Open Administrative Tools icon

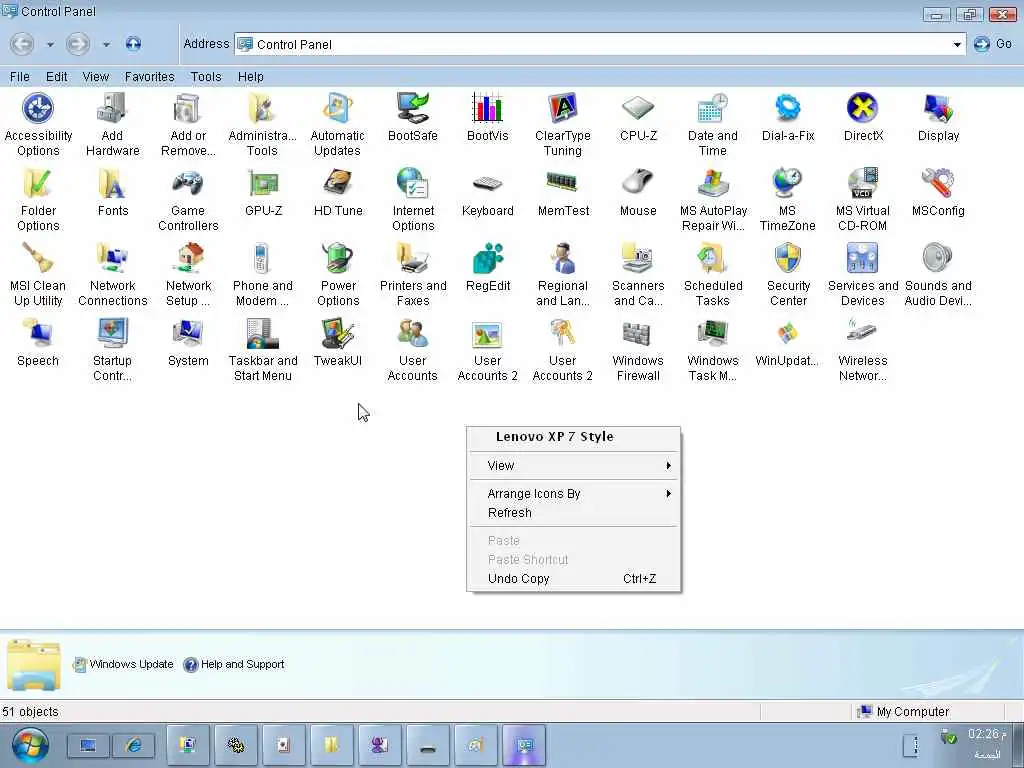coord(263,108)
